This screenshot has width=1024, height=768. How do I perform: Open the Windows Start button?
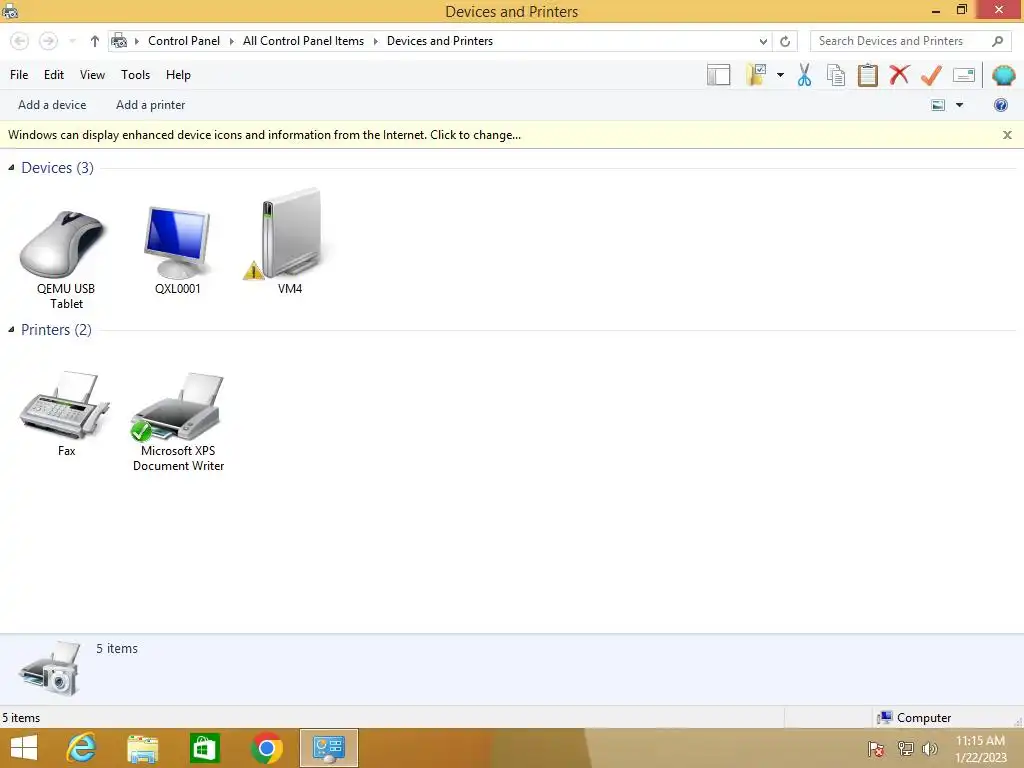[x=24, y=748]
